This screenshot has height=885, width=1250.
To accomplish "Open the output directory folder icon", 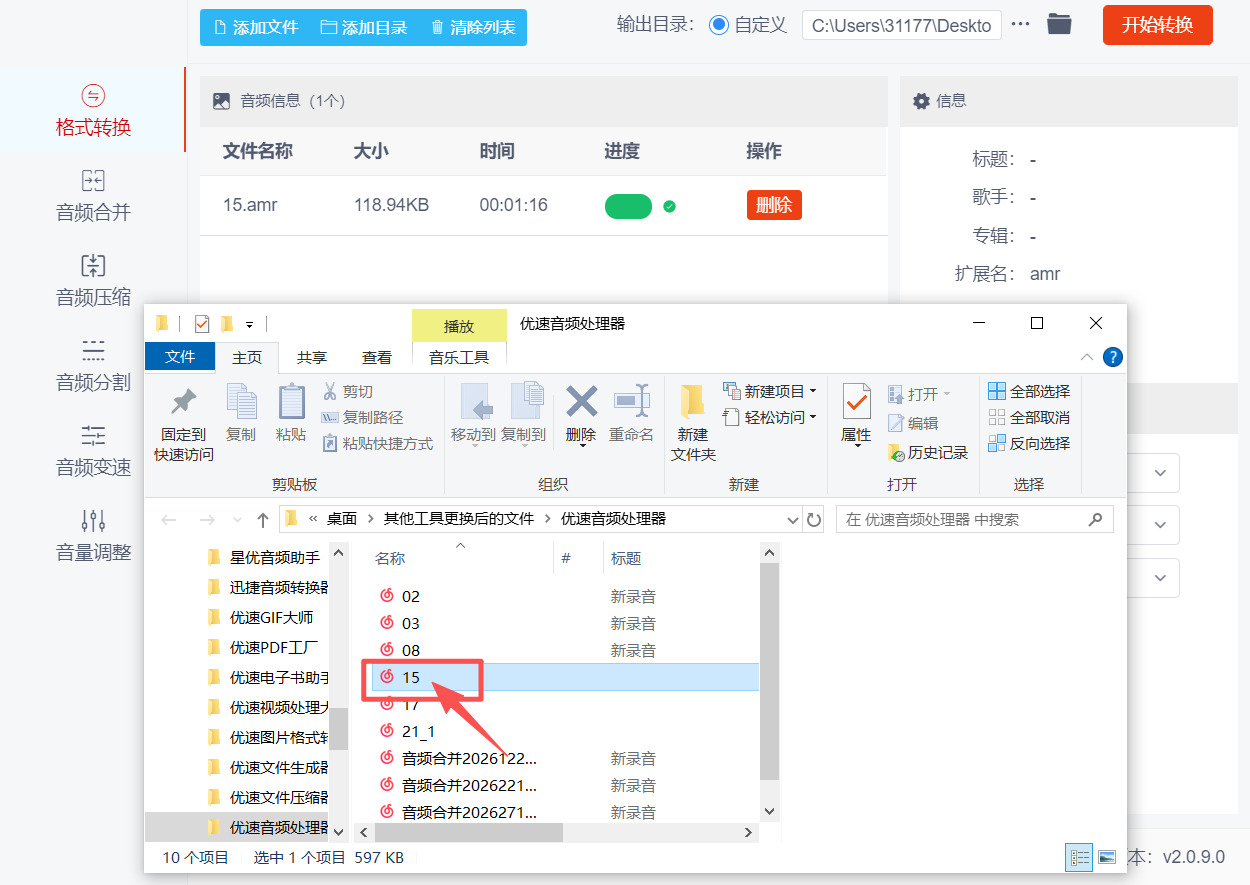I will (1059, 25).
